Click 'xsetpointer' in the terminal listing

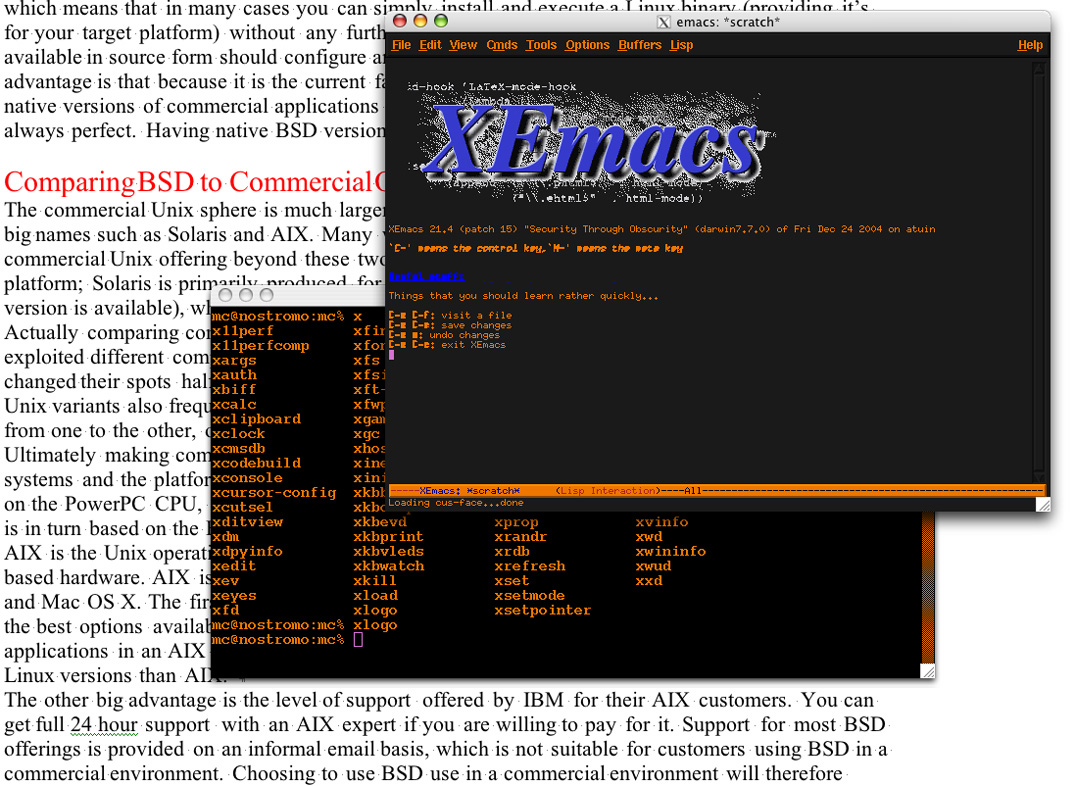(542, 610)
